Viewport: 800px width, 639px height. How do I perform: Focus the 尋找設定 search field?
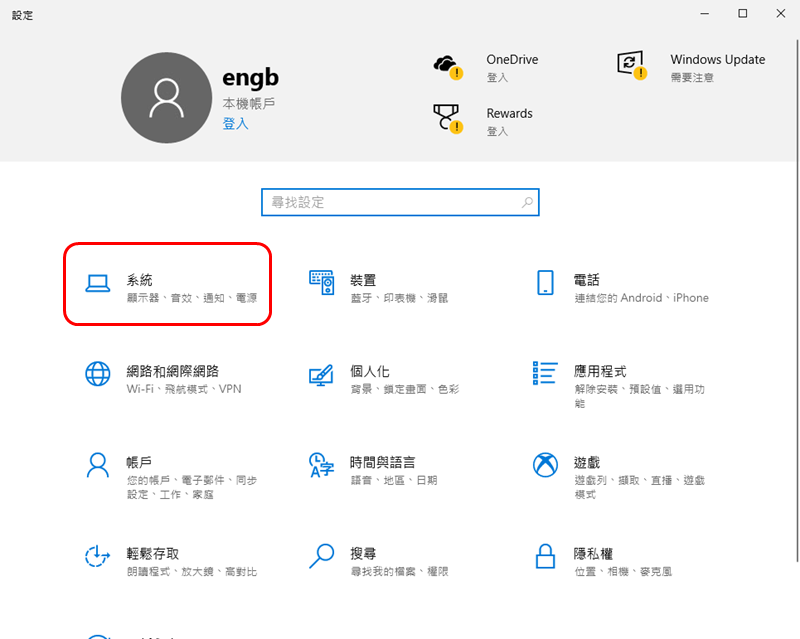(x=400, y=203)
